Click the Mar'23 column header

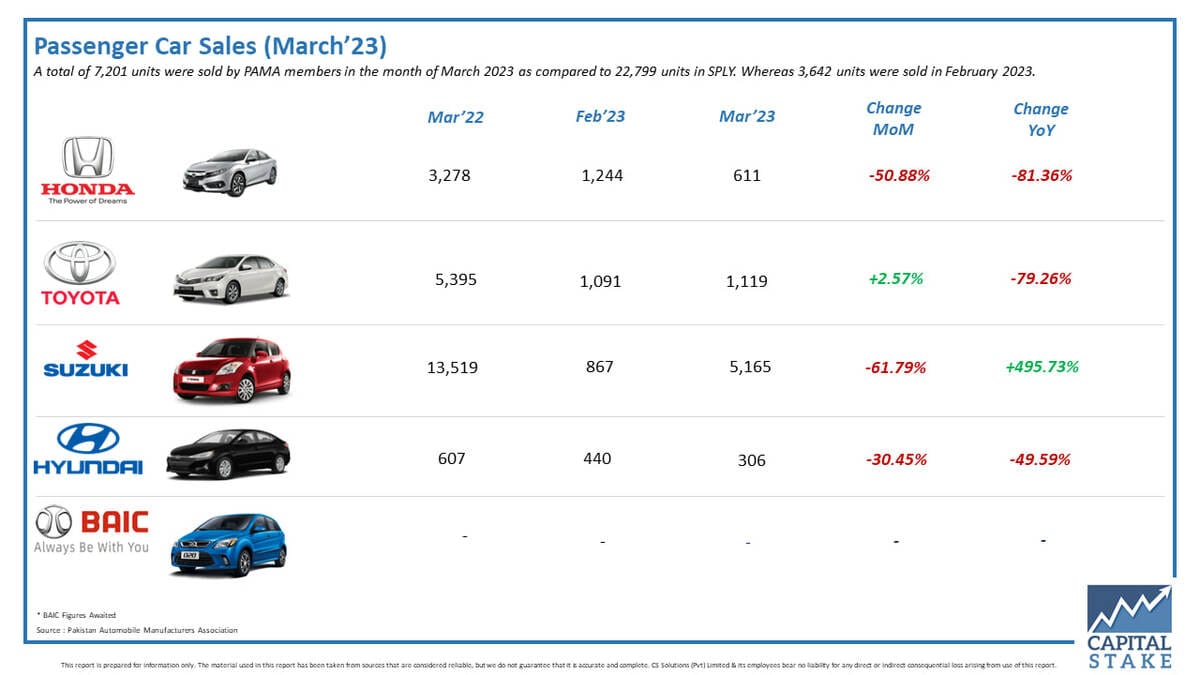click(747, 116)
